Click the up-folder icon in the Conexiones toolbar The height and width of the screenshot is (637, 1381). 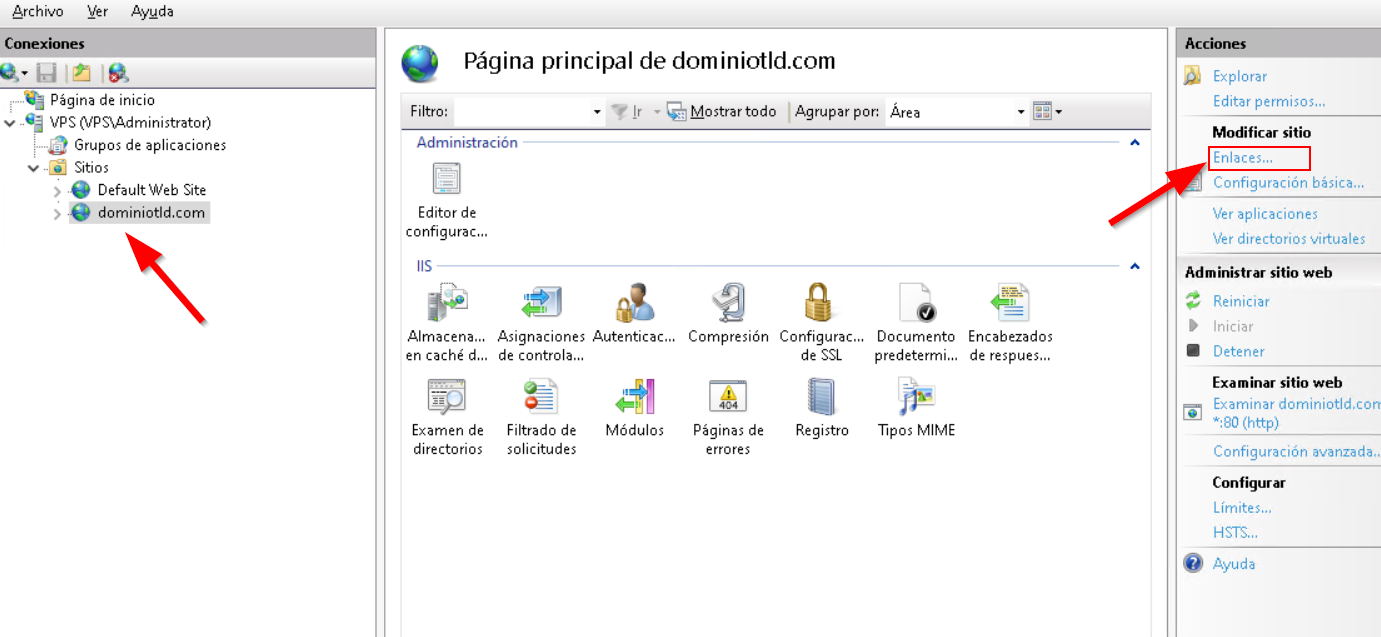(x=81, y=72)
